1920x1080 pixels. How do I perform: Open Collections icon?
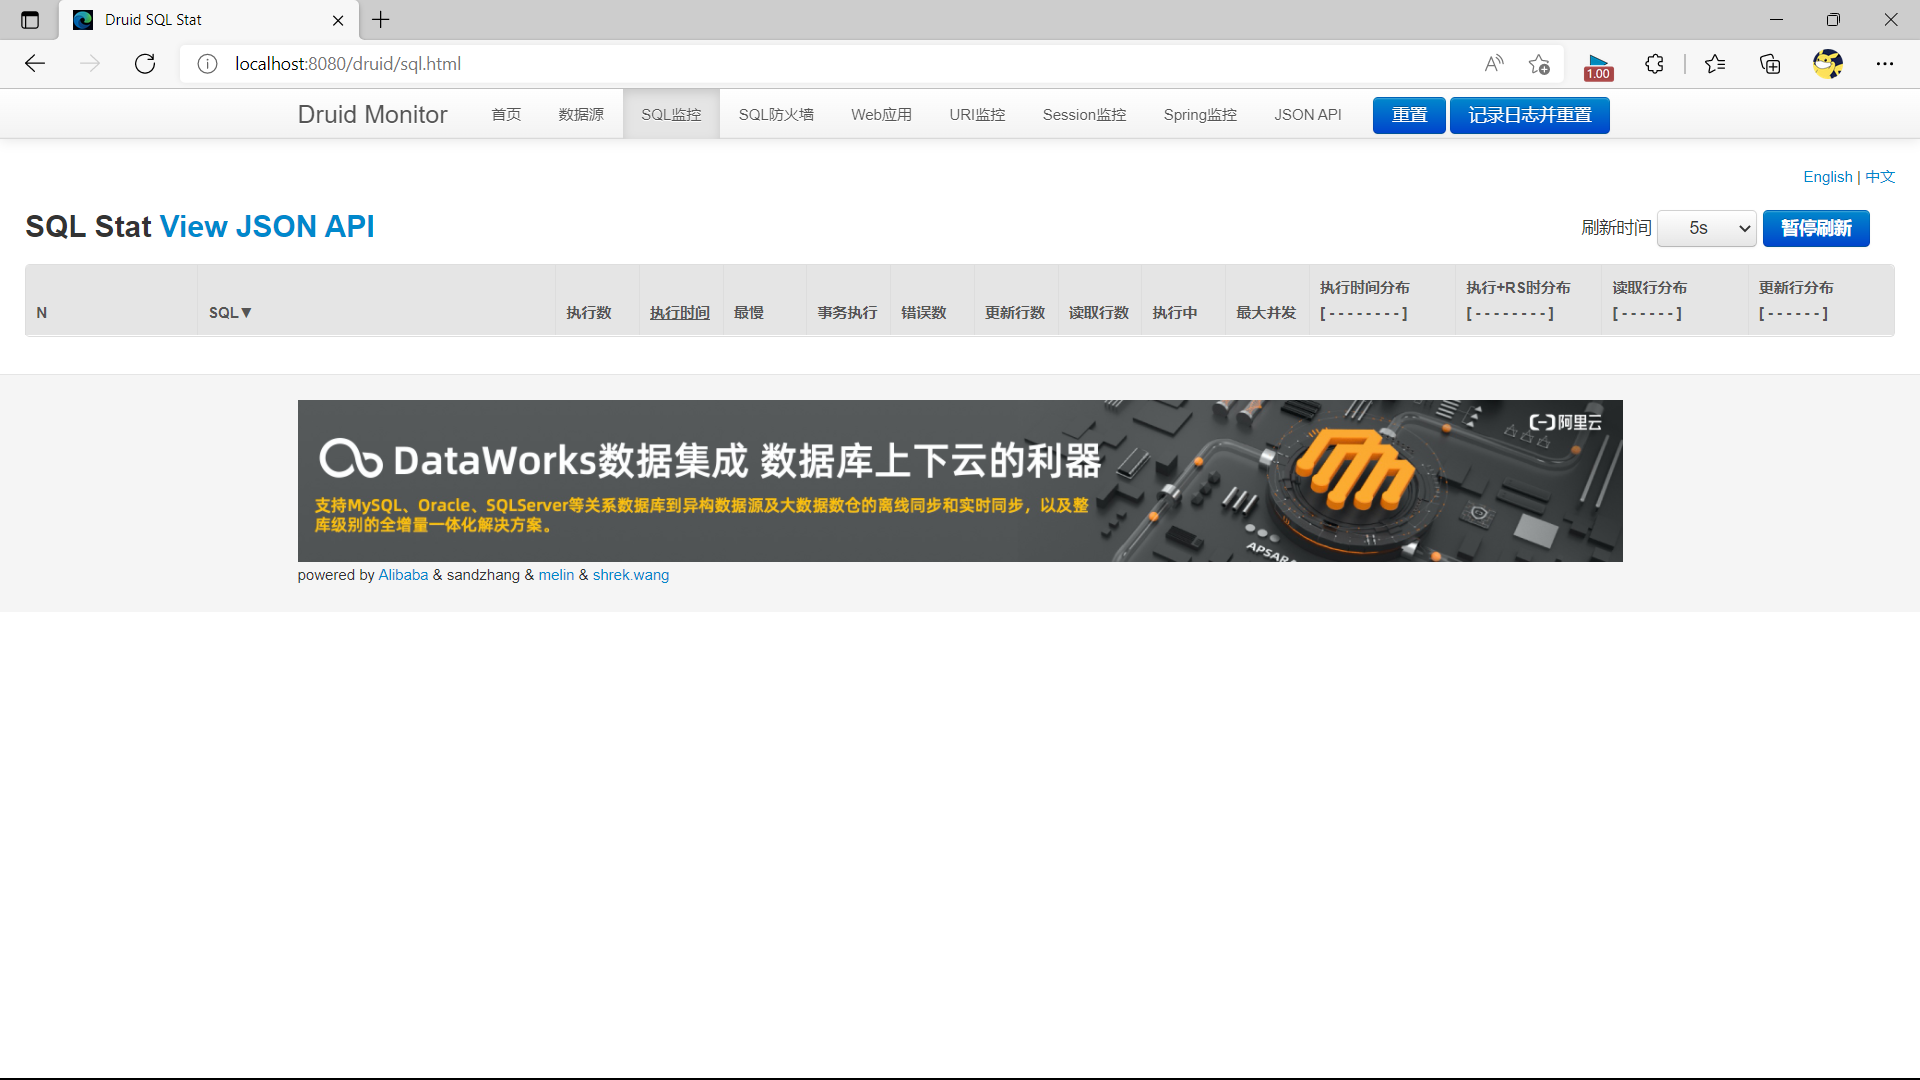(x=1770, y=64)
